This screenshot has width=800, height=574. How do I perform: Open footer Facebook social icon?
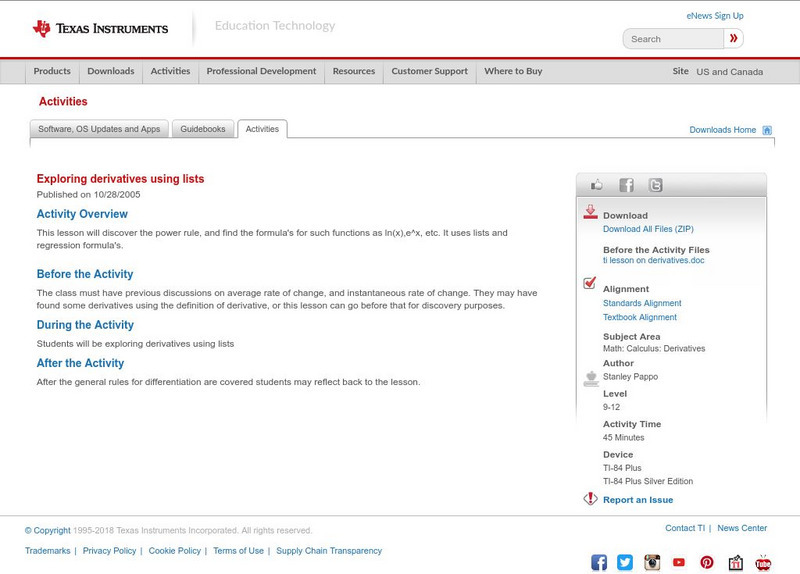coord(599,562)
